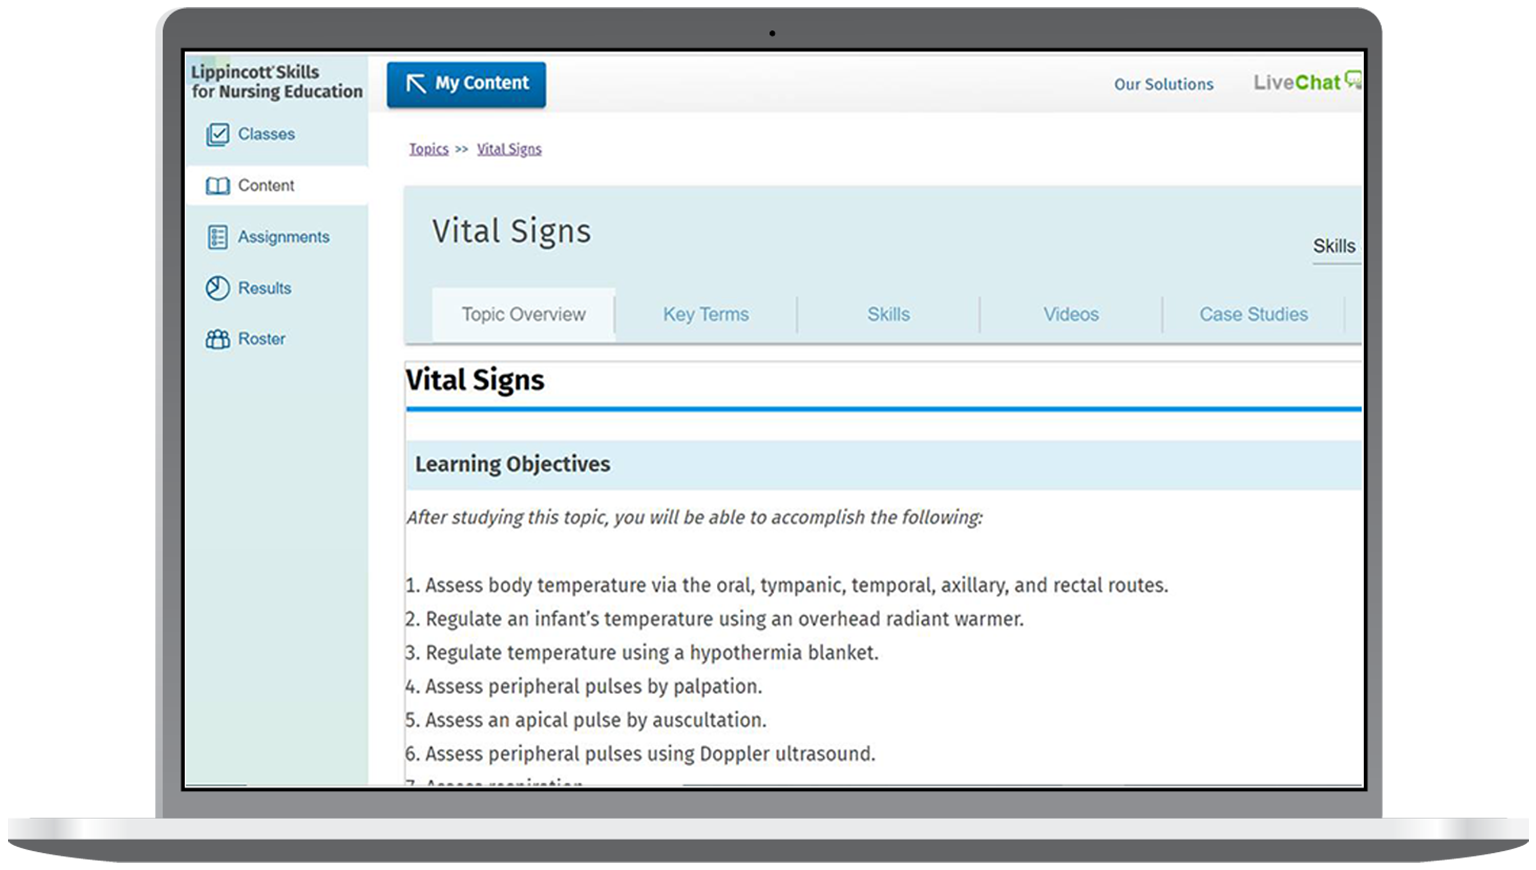
Task: Go to the Videos tab
Action: pos(1070,314)
